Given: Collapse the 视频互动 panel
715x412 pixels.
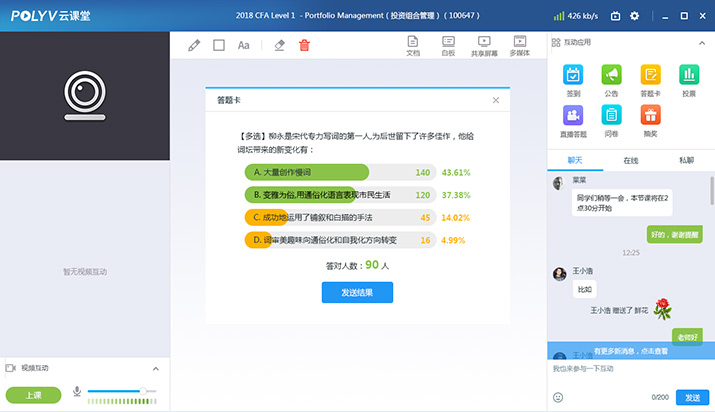Looking at the screenshot, I should (x=155, y=368).
